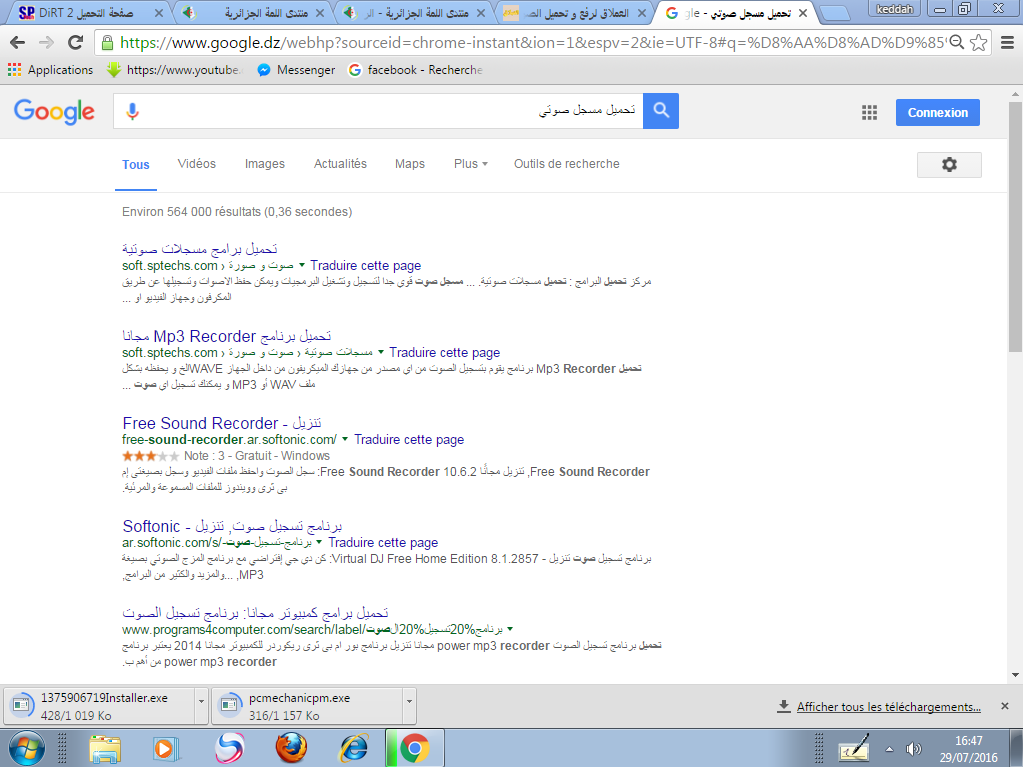Expand the arrow beside pcmechanicpm.exe download
Screen dimensions: 1023x767
[x=408, y=706]
